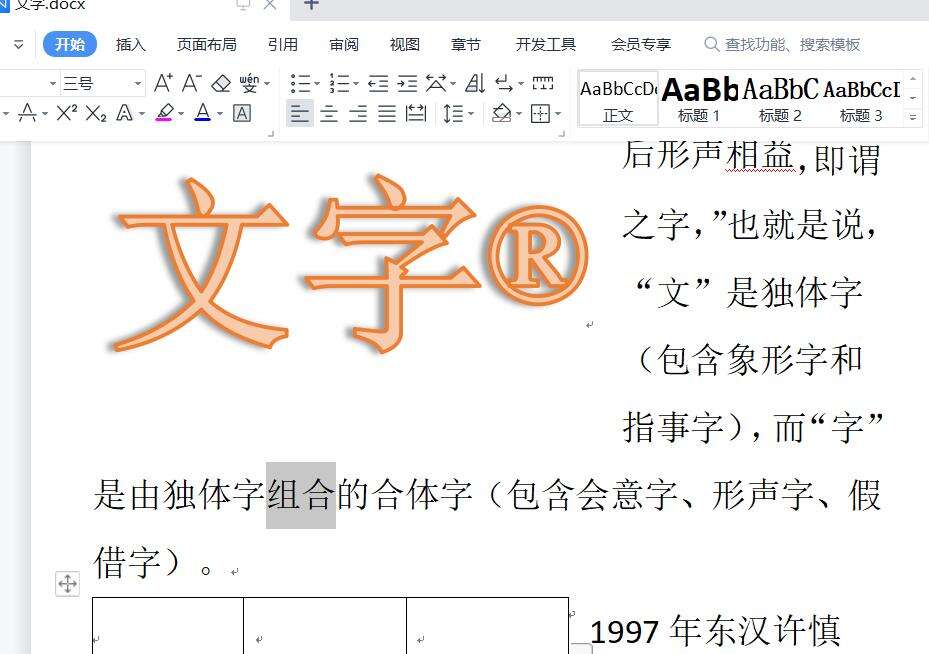Viewport: 929px width, 654px height.
Task: Click the line spacing icon
Action: pos(453,113)
